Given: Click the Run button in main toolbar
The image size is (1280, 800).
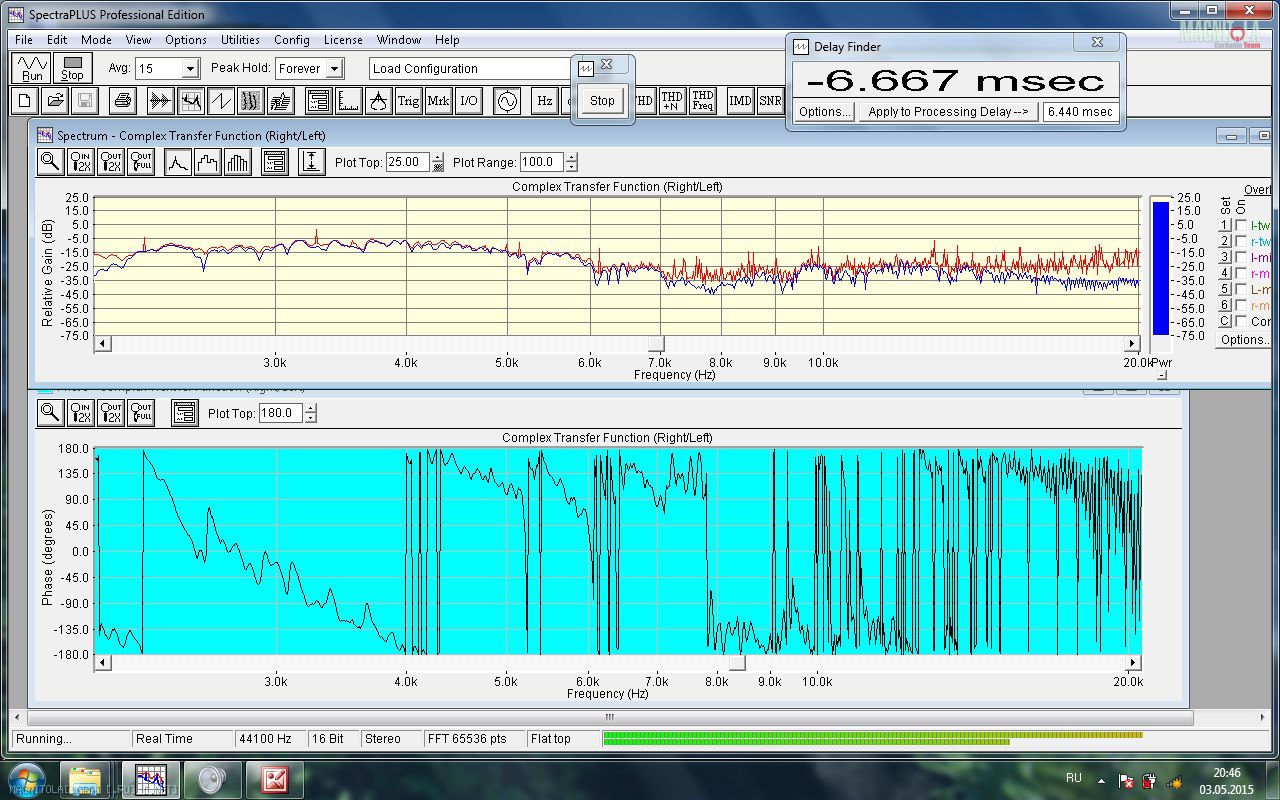Looking at the screenshot, I should (x=32, y=68).
